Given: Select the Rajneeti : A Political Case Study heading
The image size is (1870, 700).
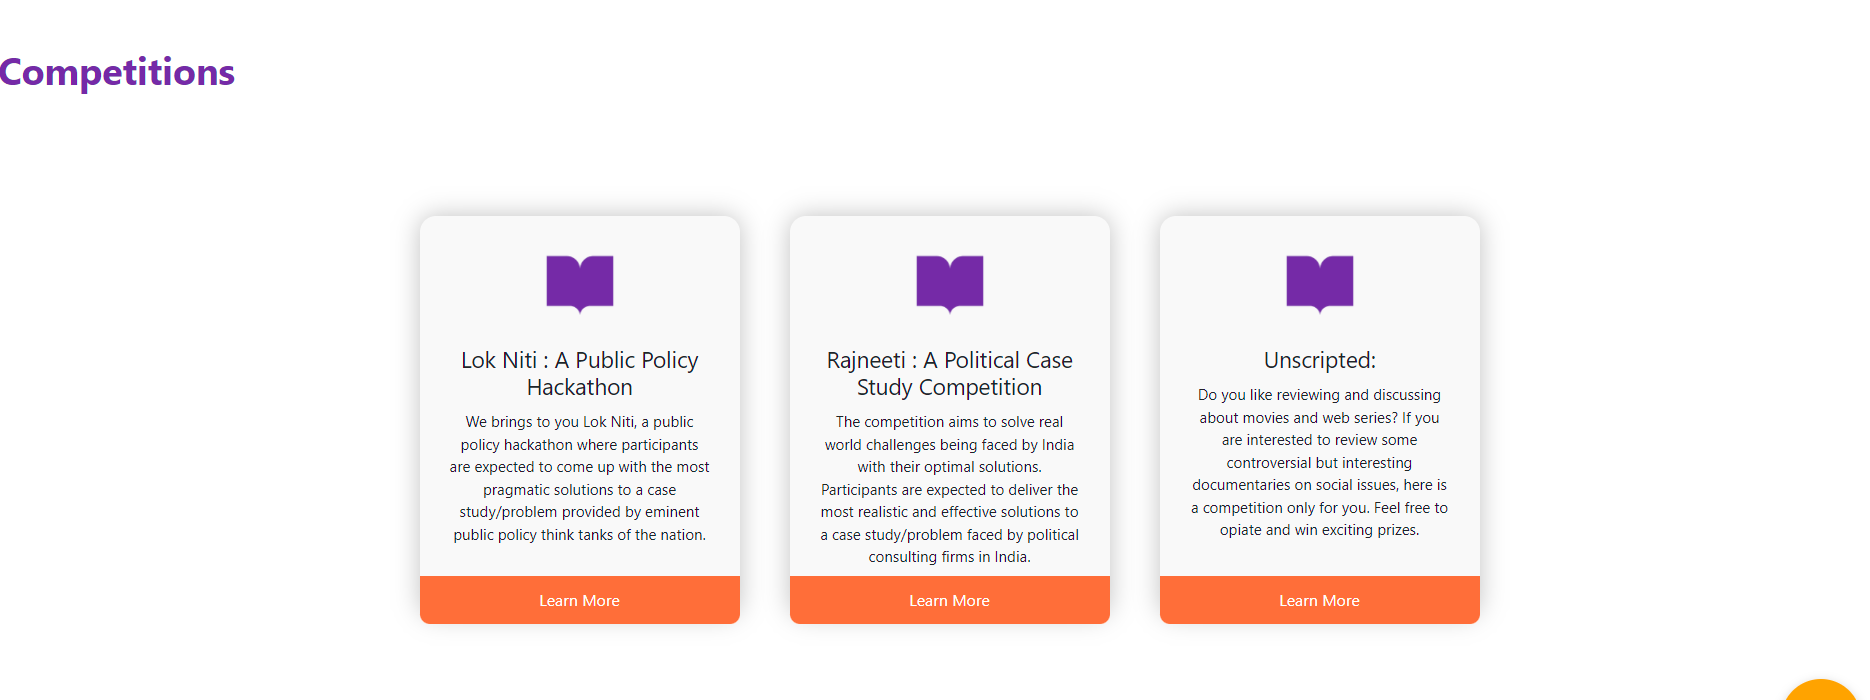Looking at the screenshot, I should point(949,373).
